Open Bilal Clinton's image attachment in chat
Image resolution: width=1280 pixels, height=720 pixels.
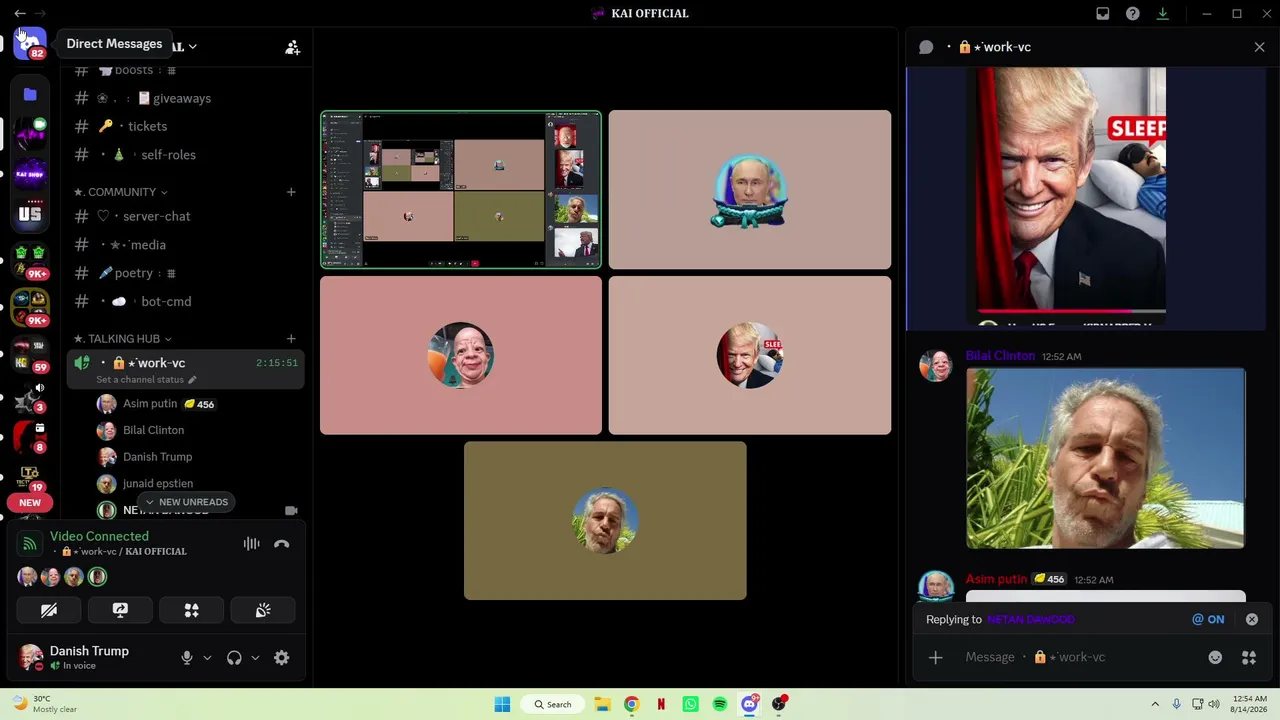click(x=1105, y=459)
